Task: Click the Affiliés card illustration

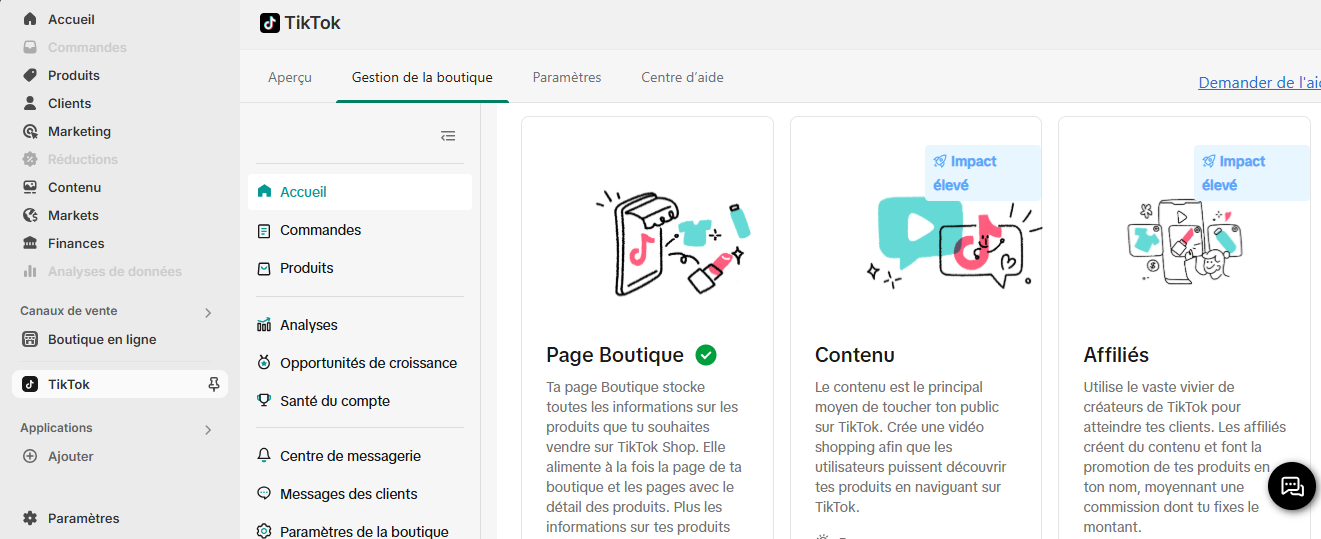Action: pyautogui.click(x=1184, y=240)
